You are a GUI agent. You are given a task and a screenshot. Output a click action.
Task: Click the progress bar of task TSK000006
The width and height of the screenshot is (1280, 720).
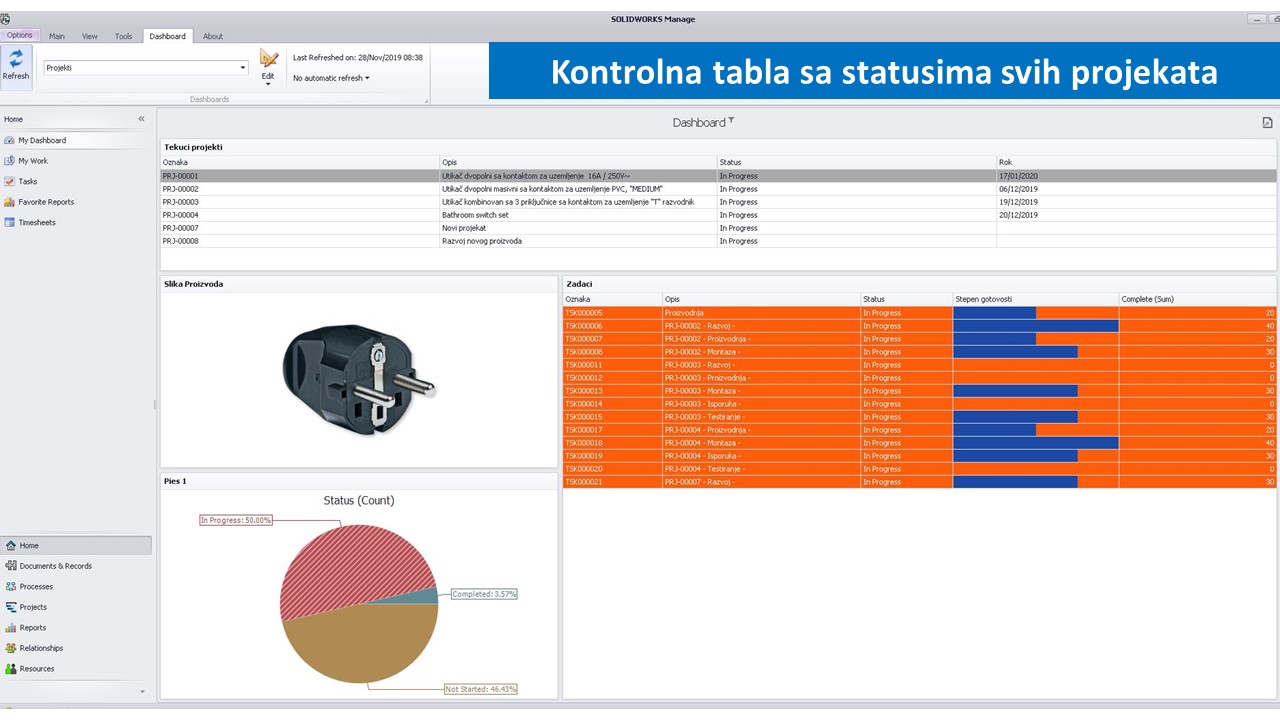(x=1035, y=326)
